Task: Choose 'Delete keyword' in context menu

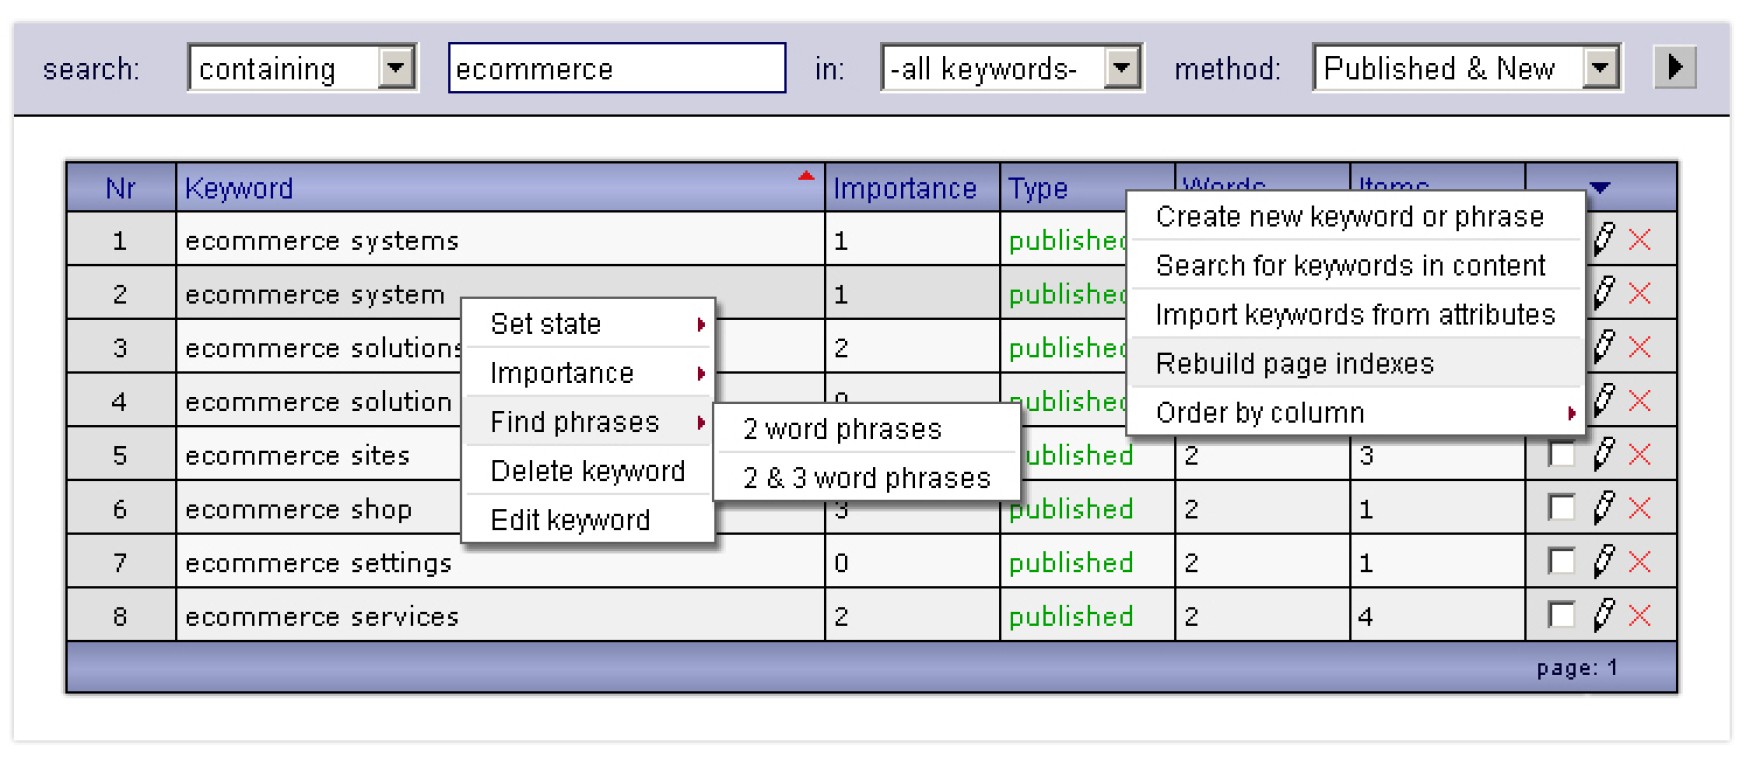Action: 587,471
